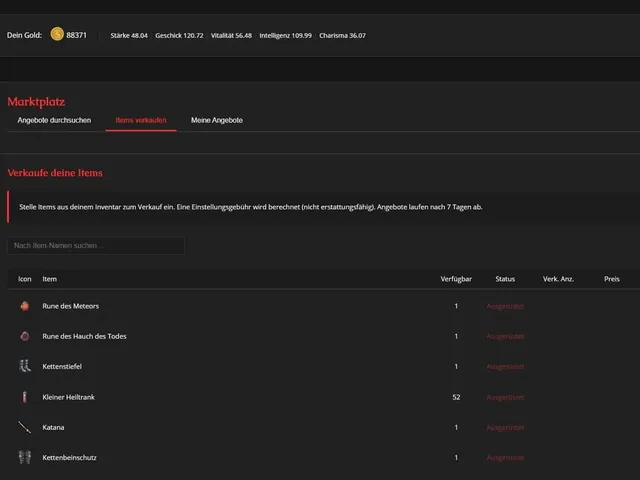The height and width of the screenshot is (480, 640).
Task: Click the Marktplatz page heading
Action: coord(36,102)
